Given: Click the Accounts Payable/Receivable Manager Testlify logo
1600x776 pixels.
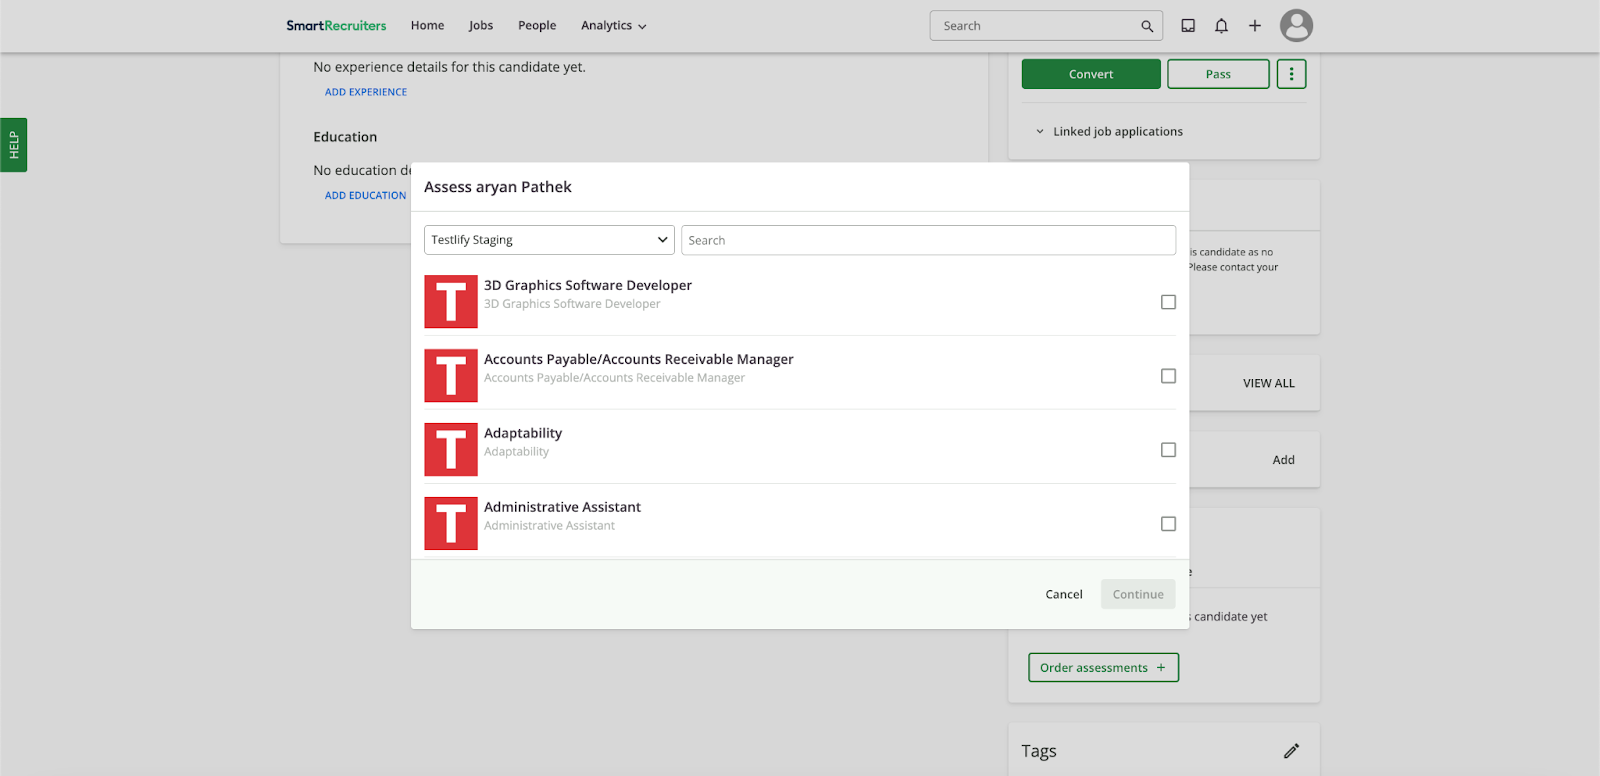Looking at the screenshot, I should 451,376.
